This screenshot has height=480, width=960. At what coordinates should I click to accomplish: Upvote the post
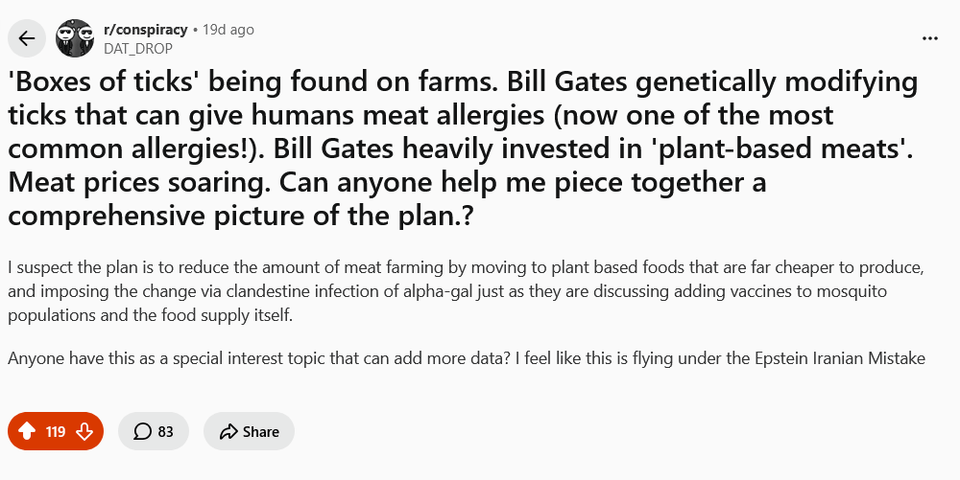pyautogui.click(x=27, y=432)
